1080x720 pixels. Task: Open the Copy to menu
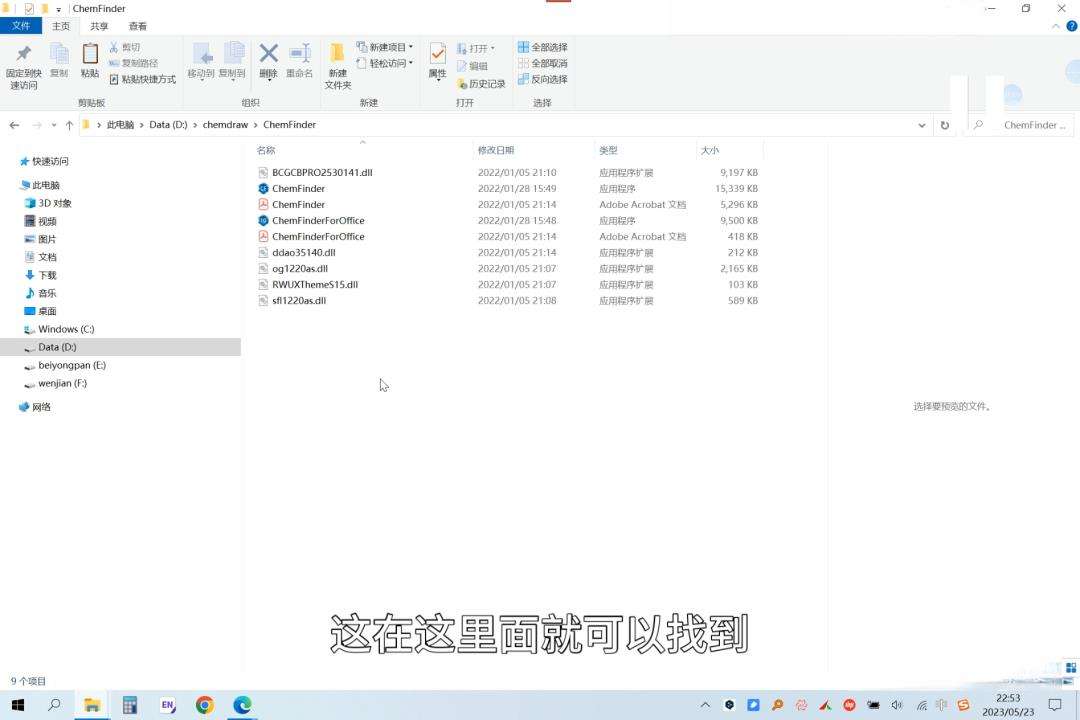tap(232, 61)
